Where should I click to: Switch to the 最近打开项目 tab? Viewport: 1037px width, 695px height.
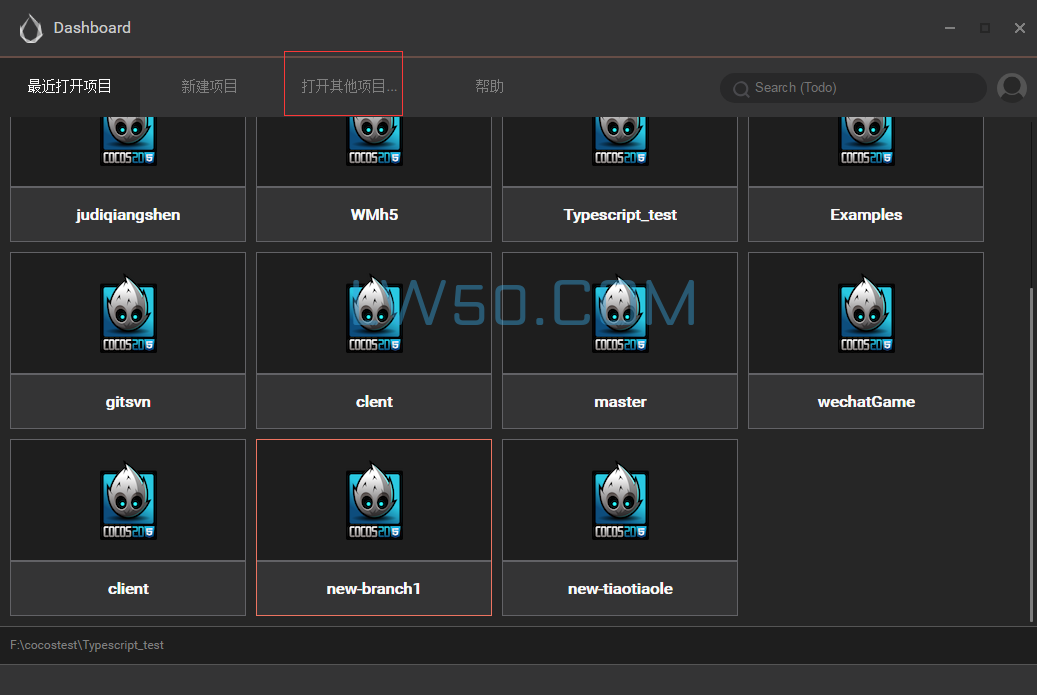pyautogui.click(x=70, y=87)
